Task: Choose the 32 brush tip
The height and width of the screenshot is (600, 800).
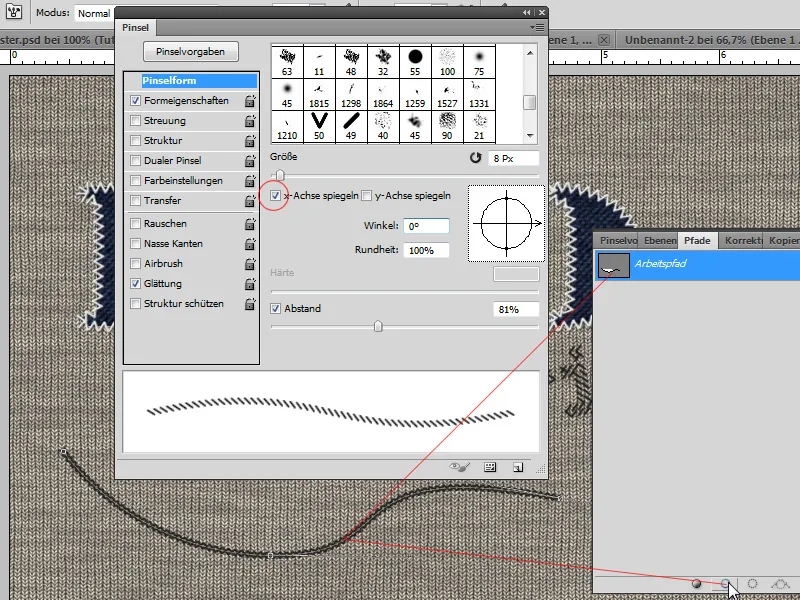Action: click(383, 62)
